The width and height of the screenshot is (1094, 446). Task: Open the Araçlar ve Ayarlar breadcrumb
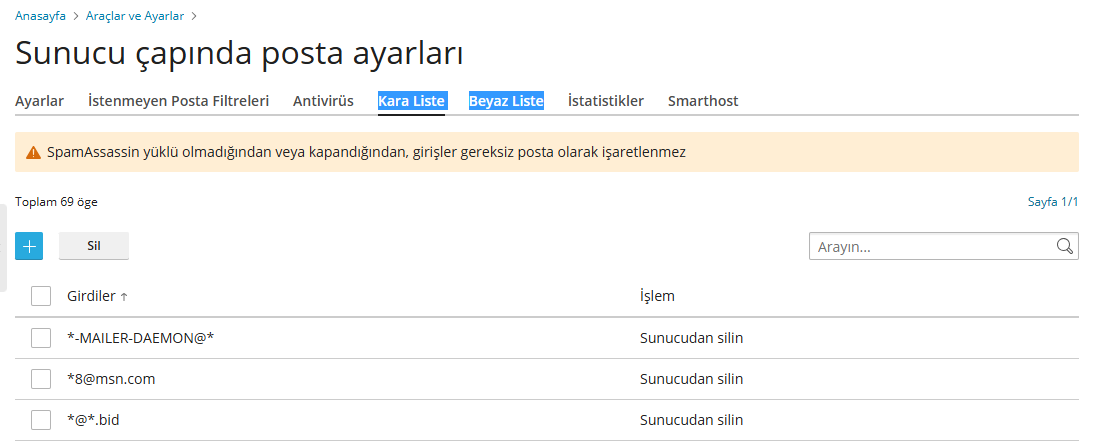135,15
